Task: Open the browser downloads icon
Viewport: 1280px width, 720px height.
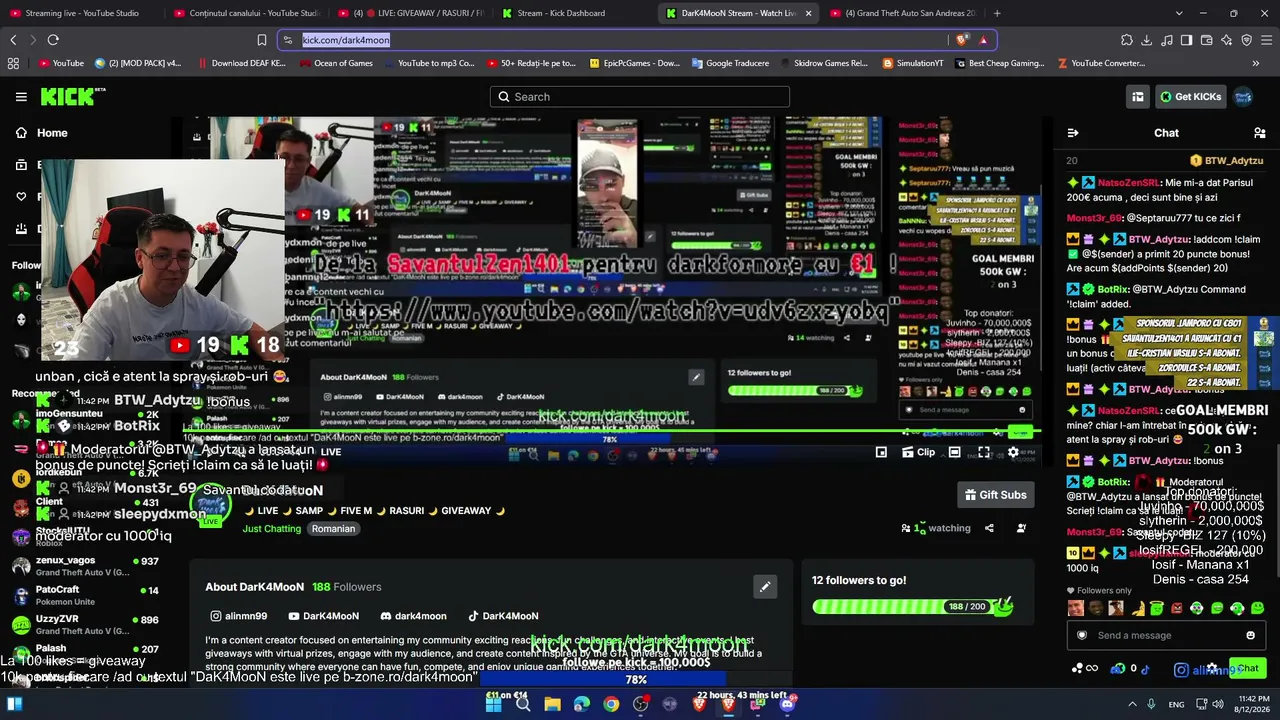Action: 1147,40
